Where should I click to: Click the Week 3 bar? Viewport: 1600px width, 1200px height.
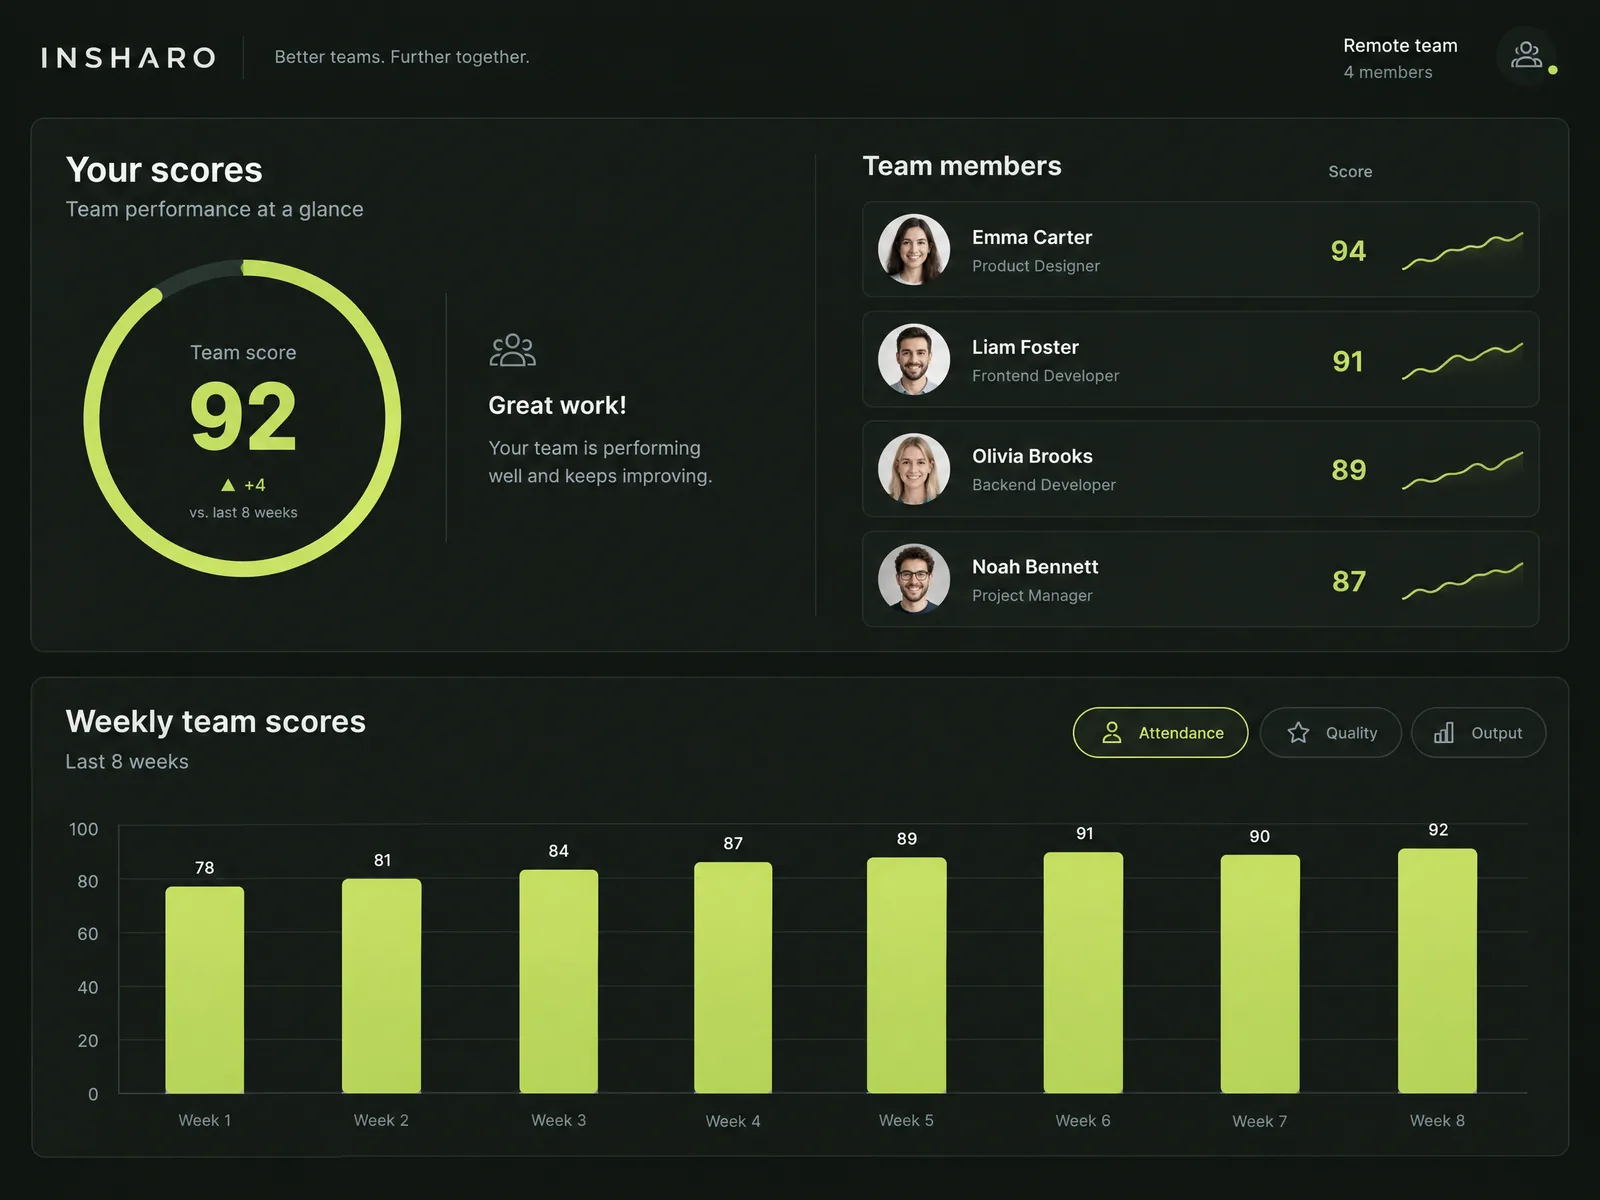point(559,981)
